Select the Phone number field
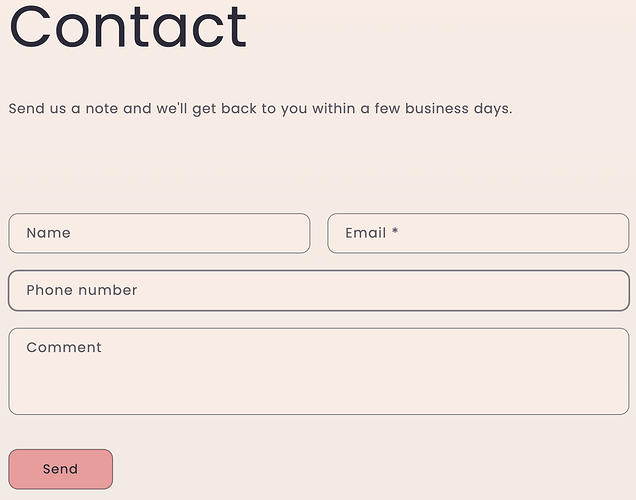 (x=318, y=290)
